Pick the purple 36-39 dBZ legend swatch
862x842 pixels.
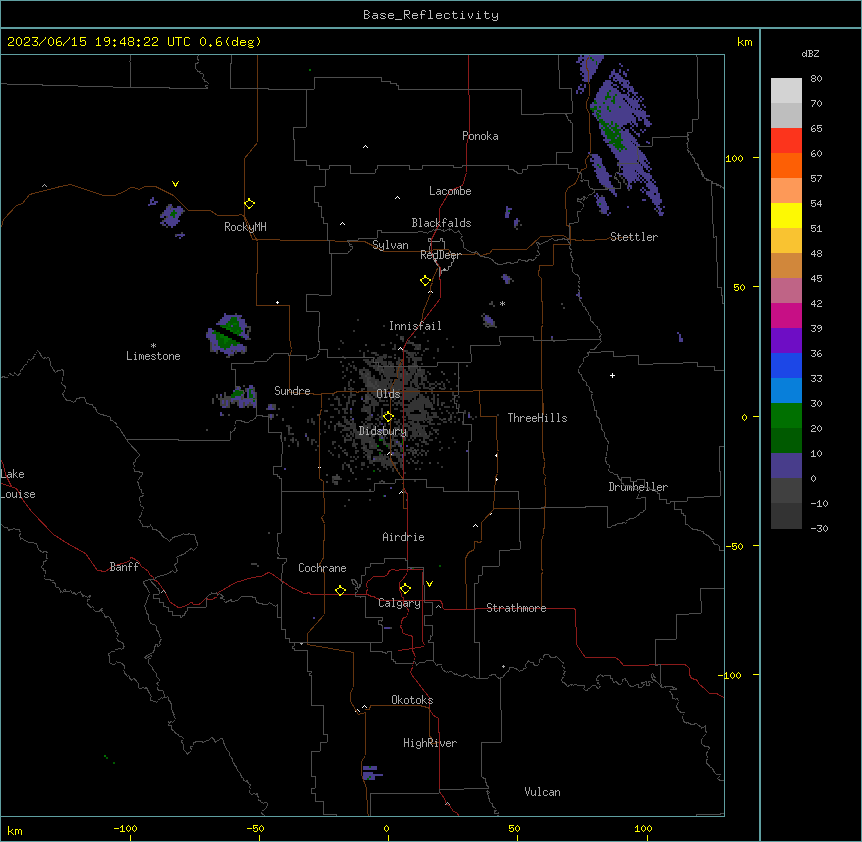786,341
